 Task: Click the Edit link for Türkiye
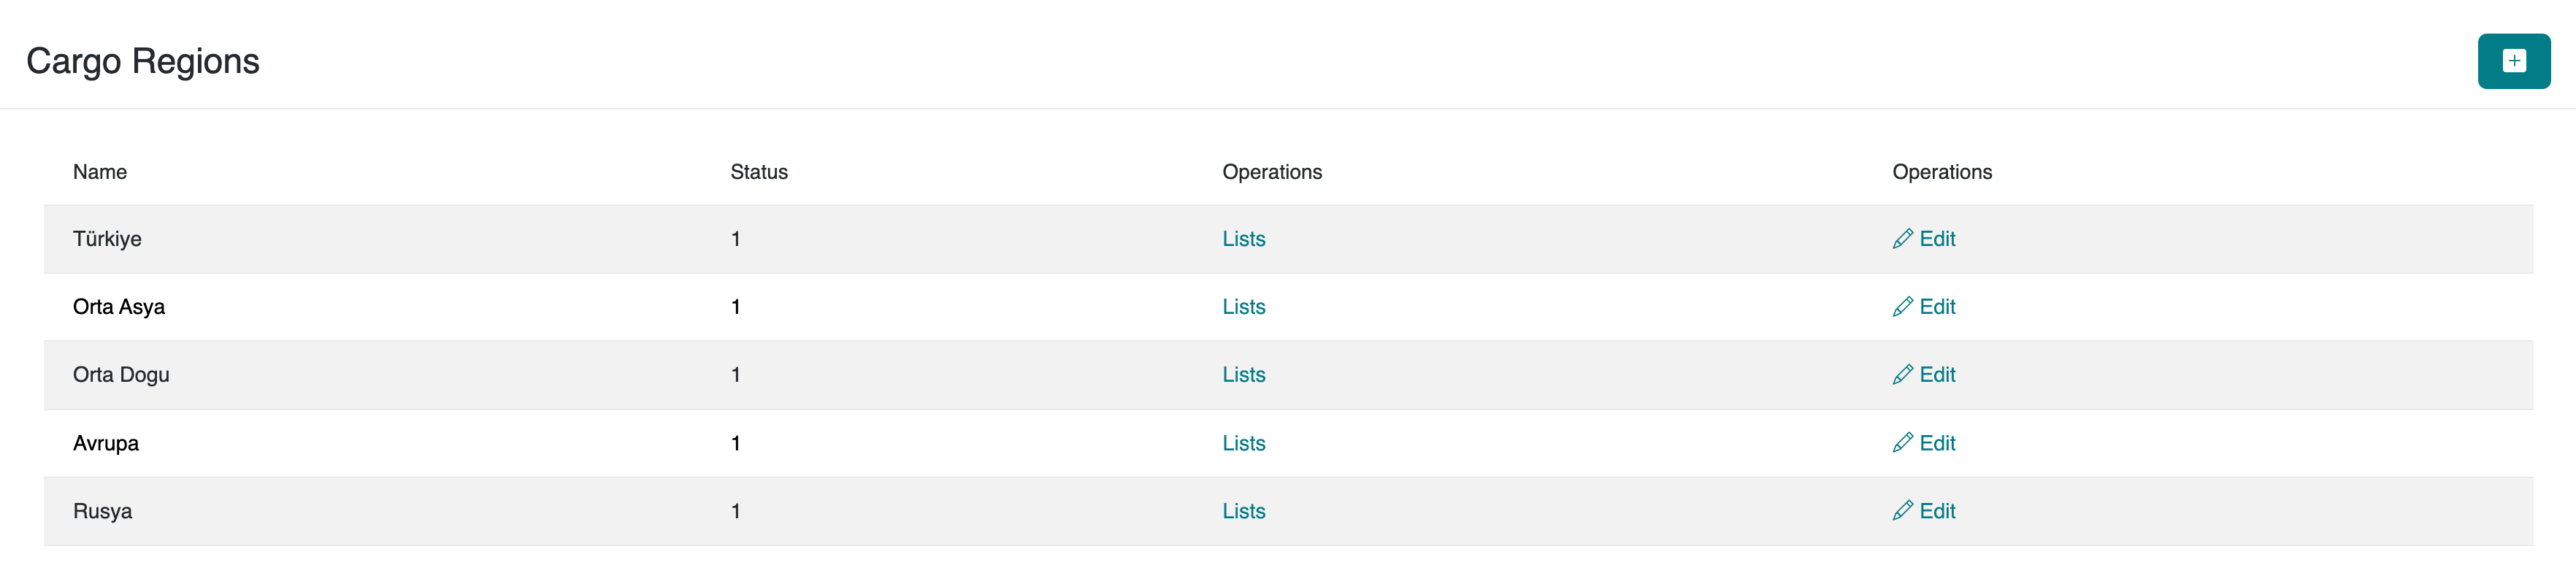coord(1937,239)
